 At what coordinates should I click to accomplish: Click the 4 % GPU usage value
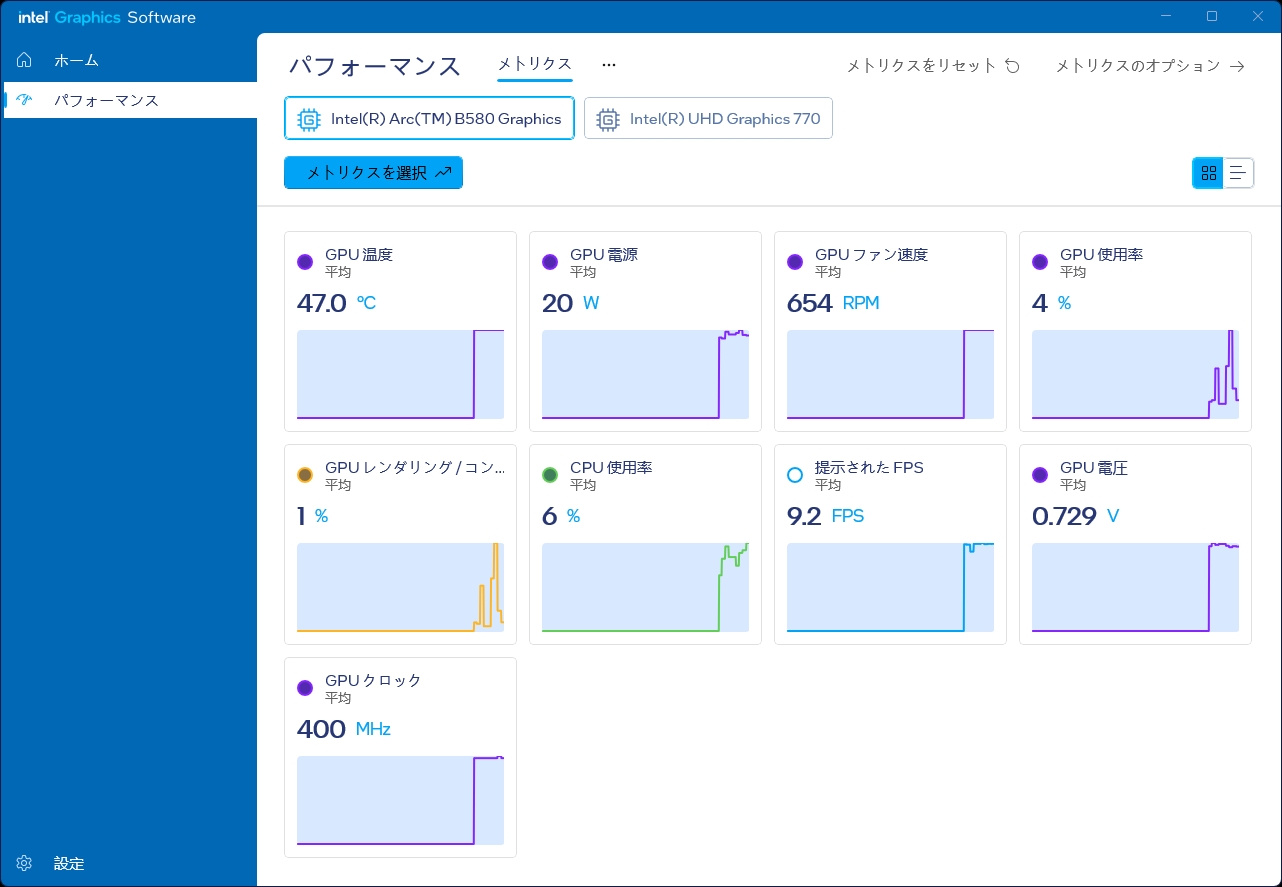coord(1051,303)
